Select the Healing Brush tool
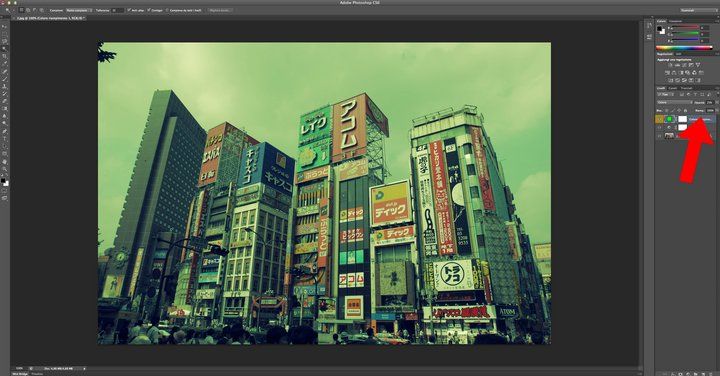The image size is (720, 376). click(x=6, y=71)
